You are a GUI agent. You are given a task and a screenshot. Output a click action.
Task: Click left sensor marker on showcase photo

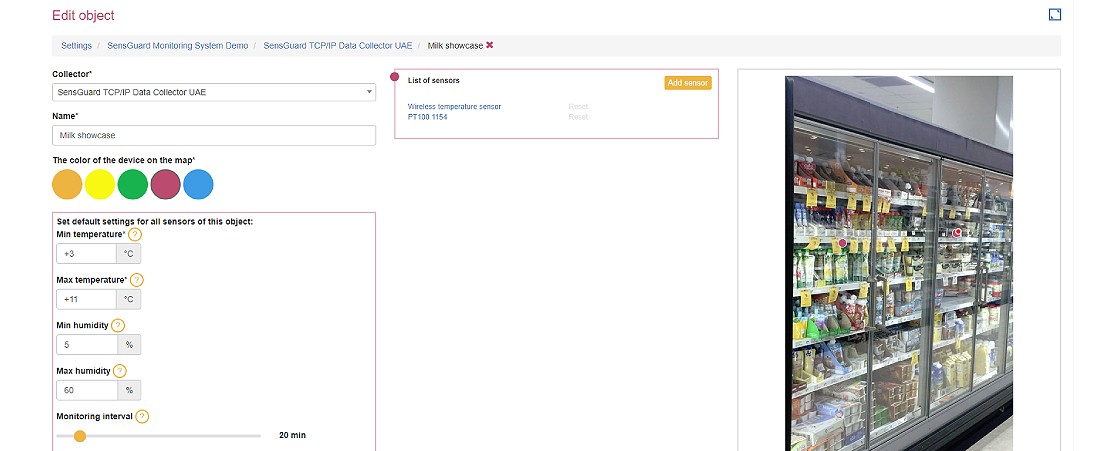(x=842, y=243)
